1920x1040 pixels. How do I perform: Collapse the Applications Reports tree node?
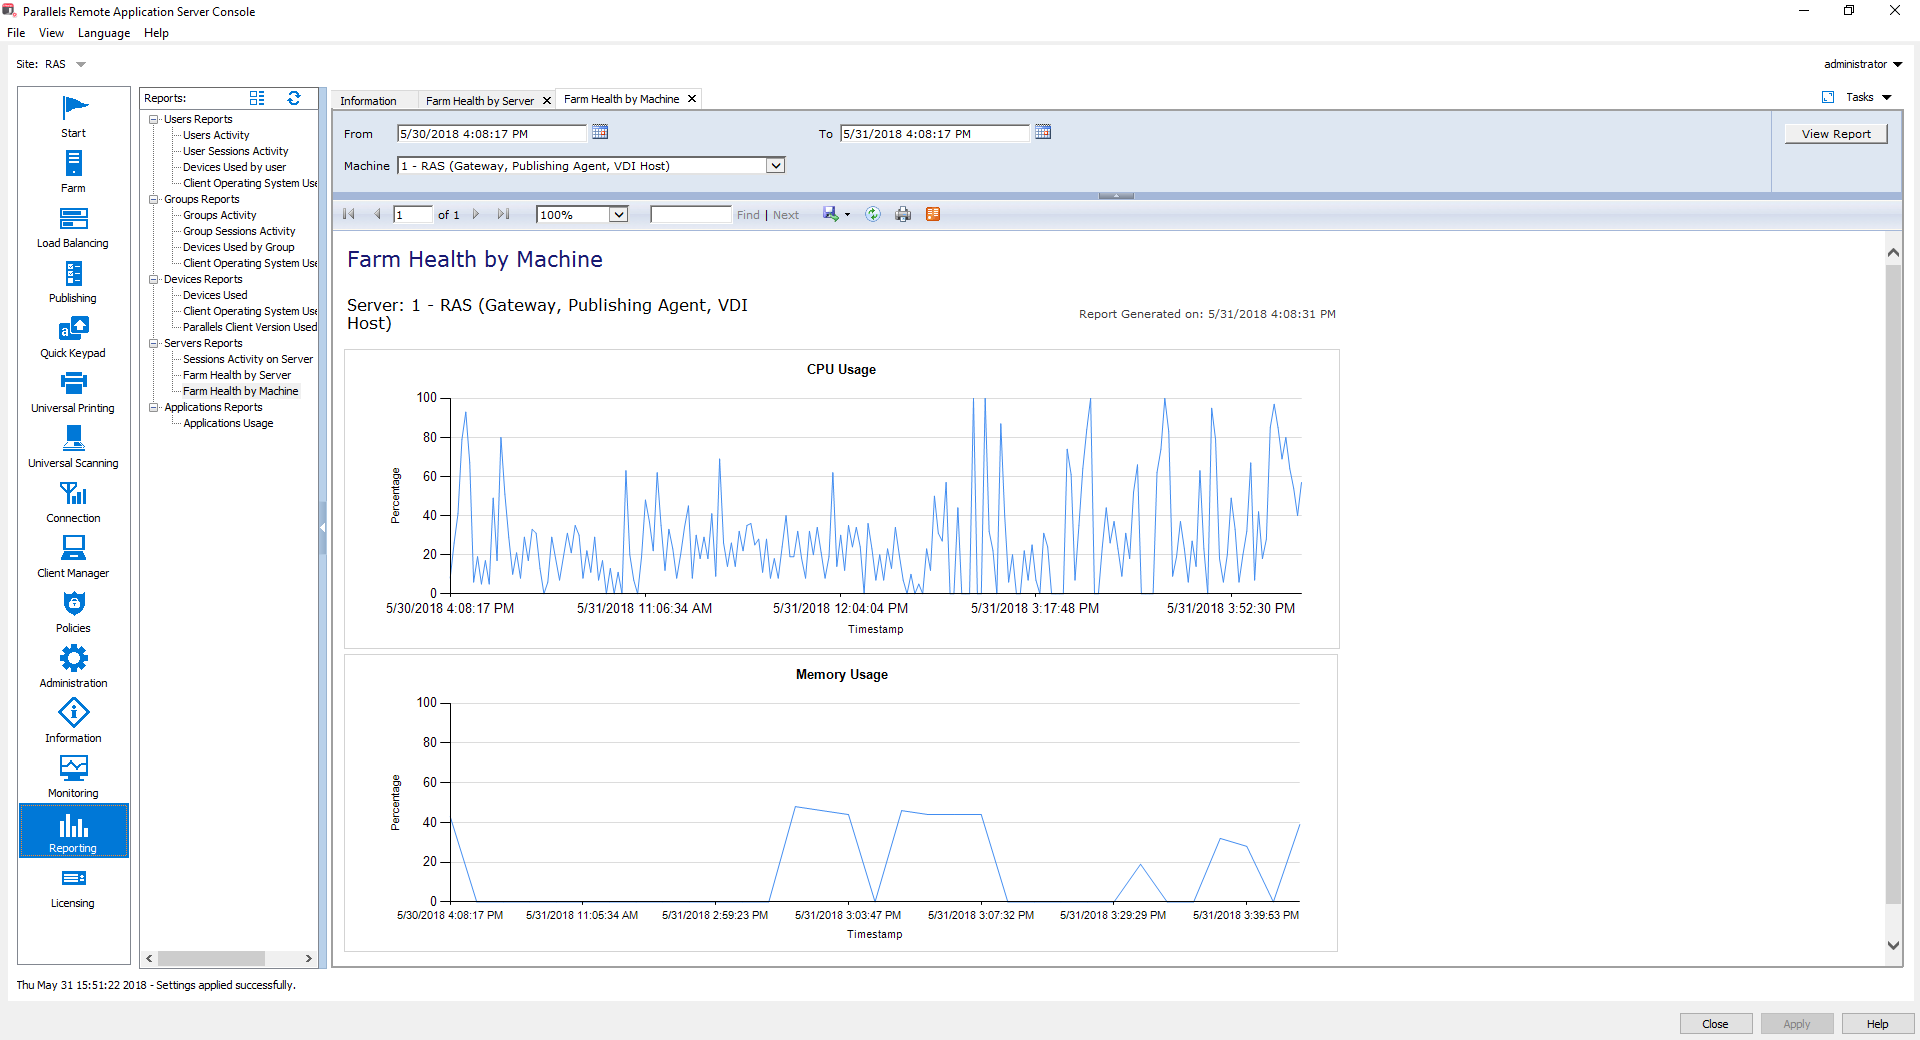click(154, 407)
